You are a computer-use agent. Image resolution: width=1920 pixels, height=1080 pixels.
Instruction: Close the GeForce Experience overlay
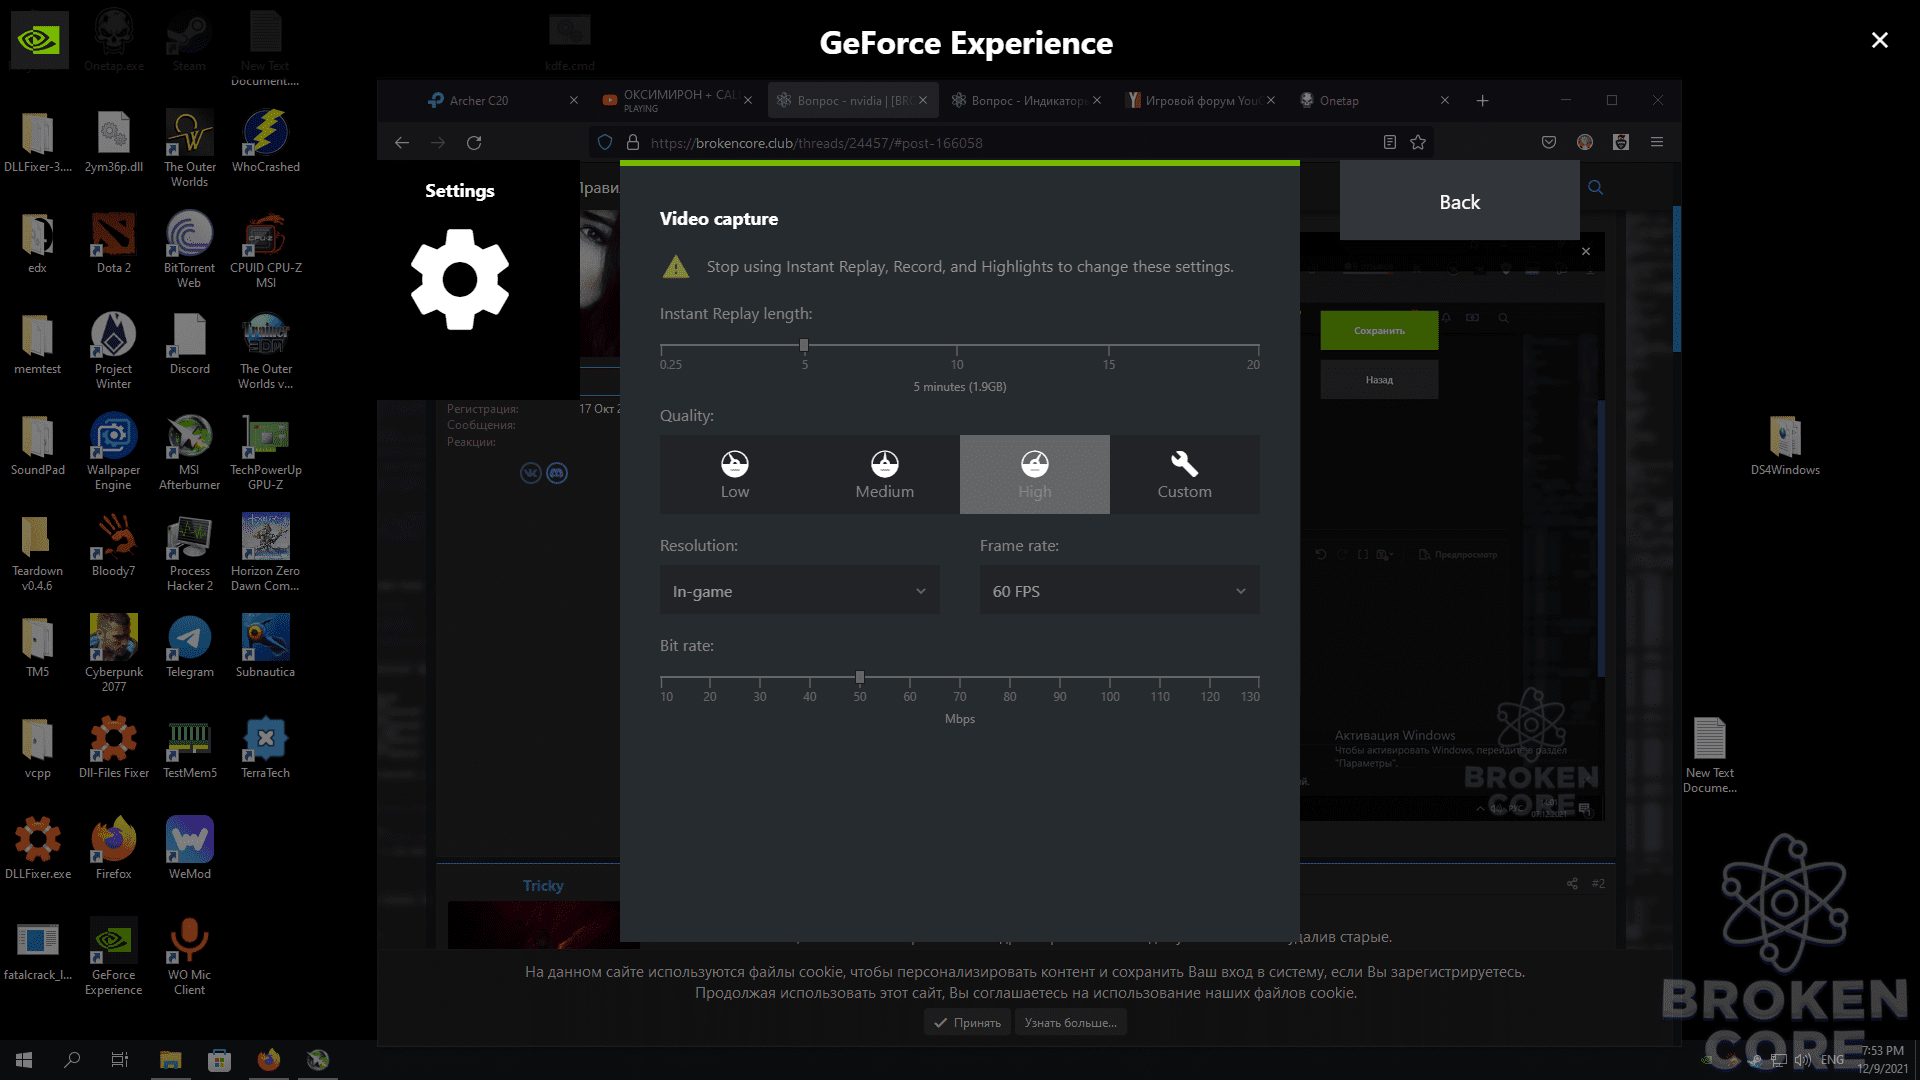(x=1879, y=40)
